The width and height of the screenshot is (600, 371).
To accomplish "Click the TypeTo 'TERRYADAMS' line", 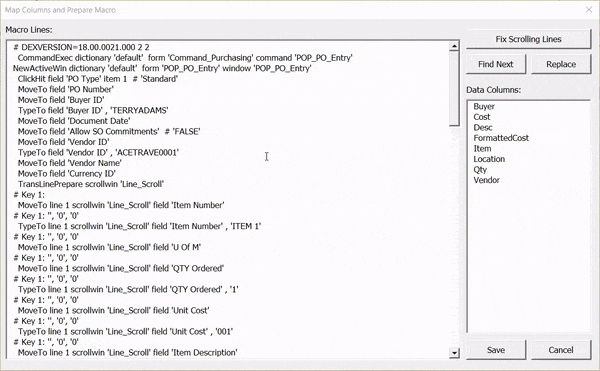I will 93,111.
